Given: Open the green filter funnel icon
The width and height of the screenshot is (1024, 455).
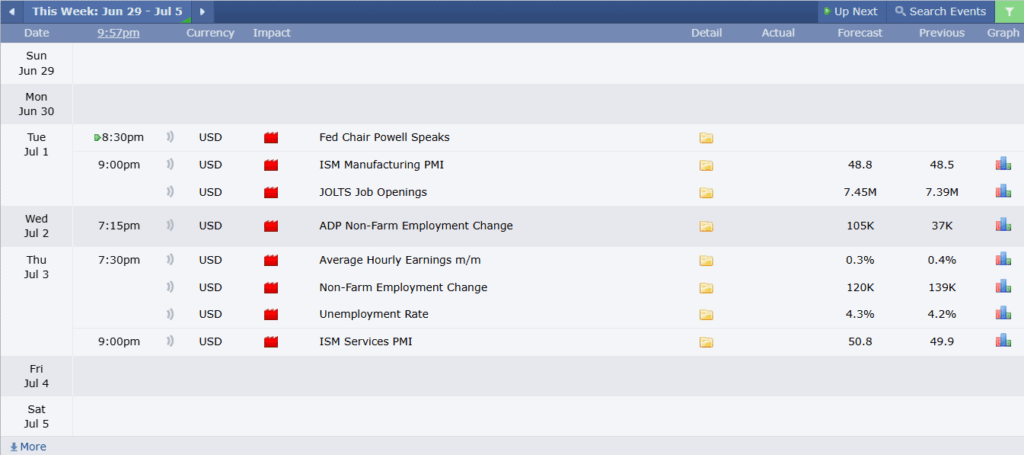Looking at the screenshot, I should pyautogui.click(x=1009, y=12).
